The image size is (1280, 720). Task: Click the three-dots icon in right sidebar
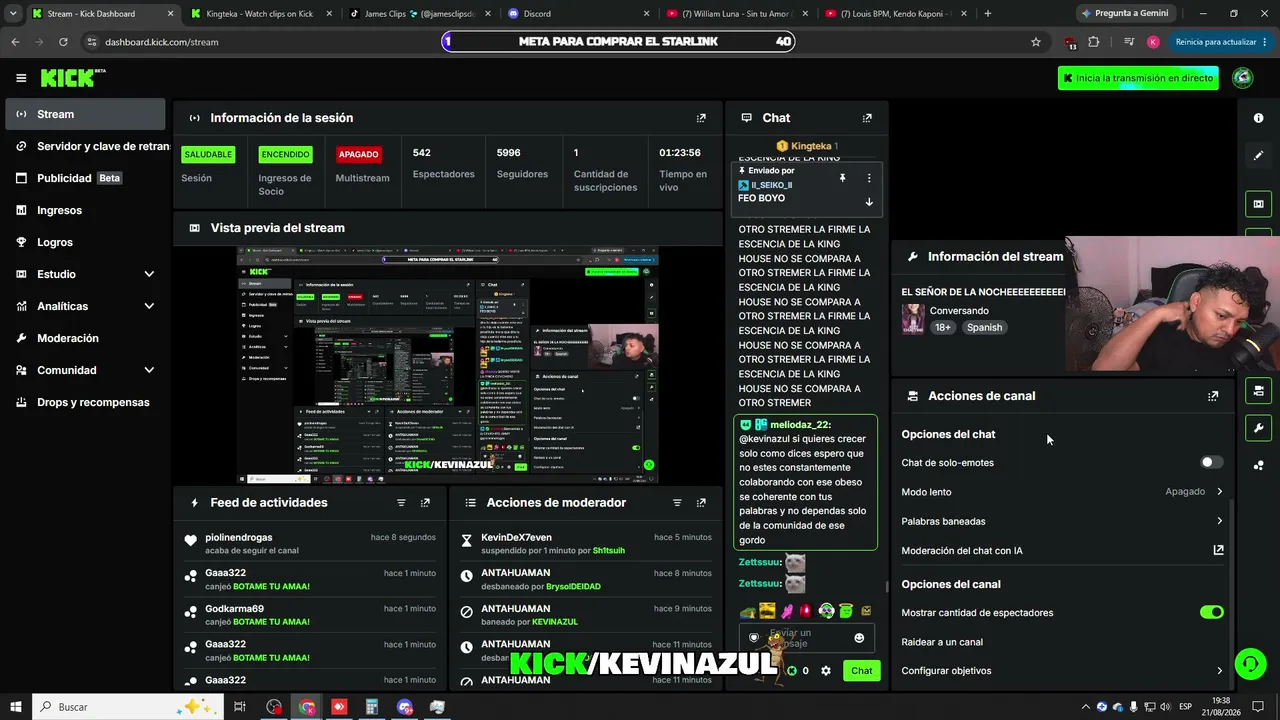pos(1258,465)
